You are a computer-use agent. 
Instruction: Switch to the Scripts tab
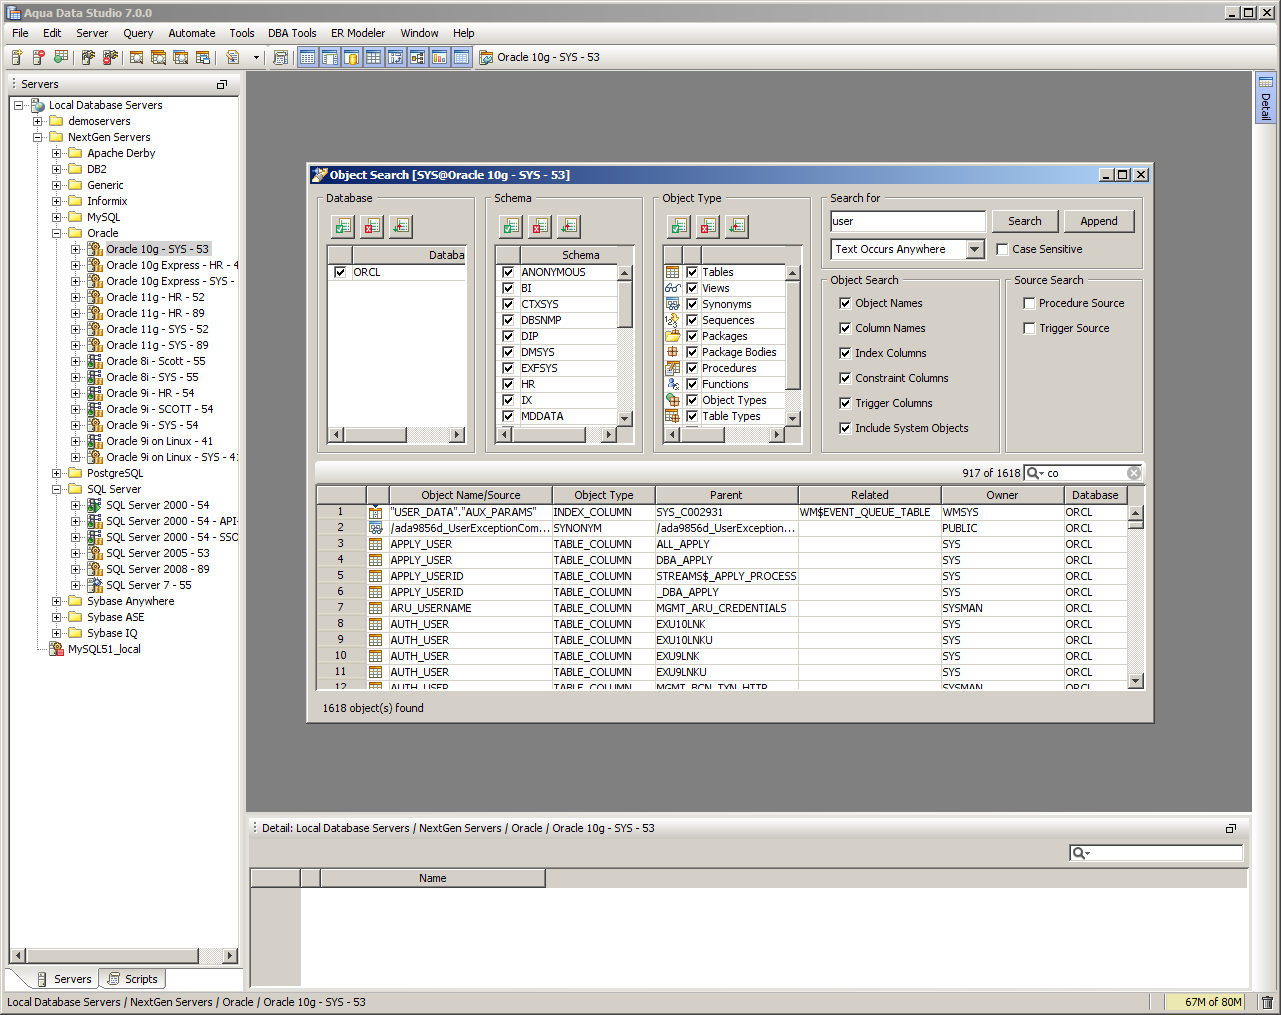(x=133, y=979)
